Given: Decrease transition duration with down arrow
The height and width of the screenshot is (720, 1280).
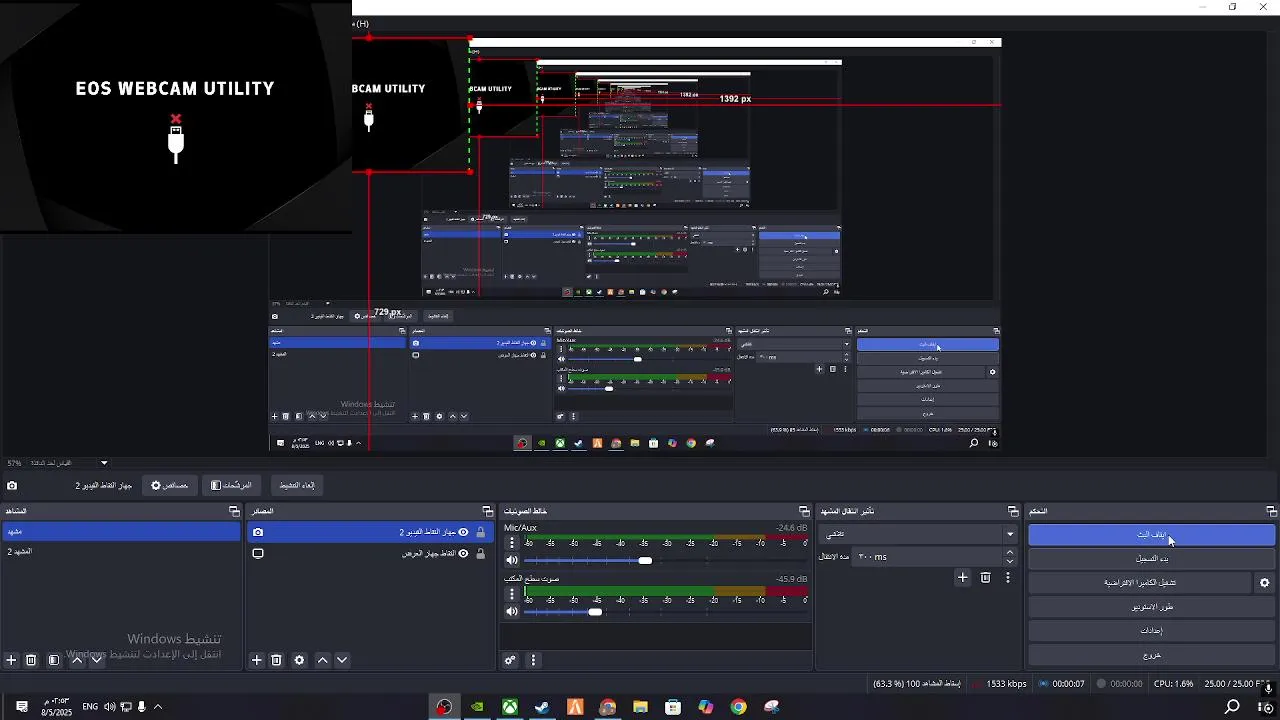Looking at the screenshot, I should [x=1009, y=562].
